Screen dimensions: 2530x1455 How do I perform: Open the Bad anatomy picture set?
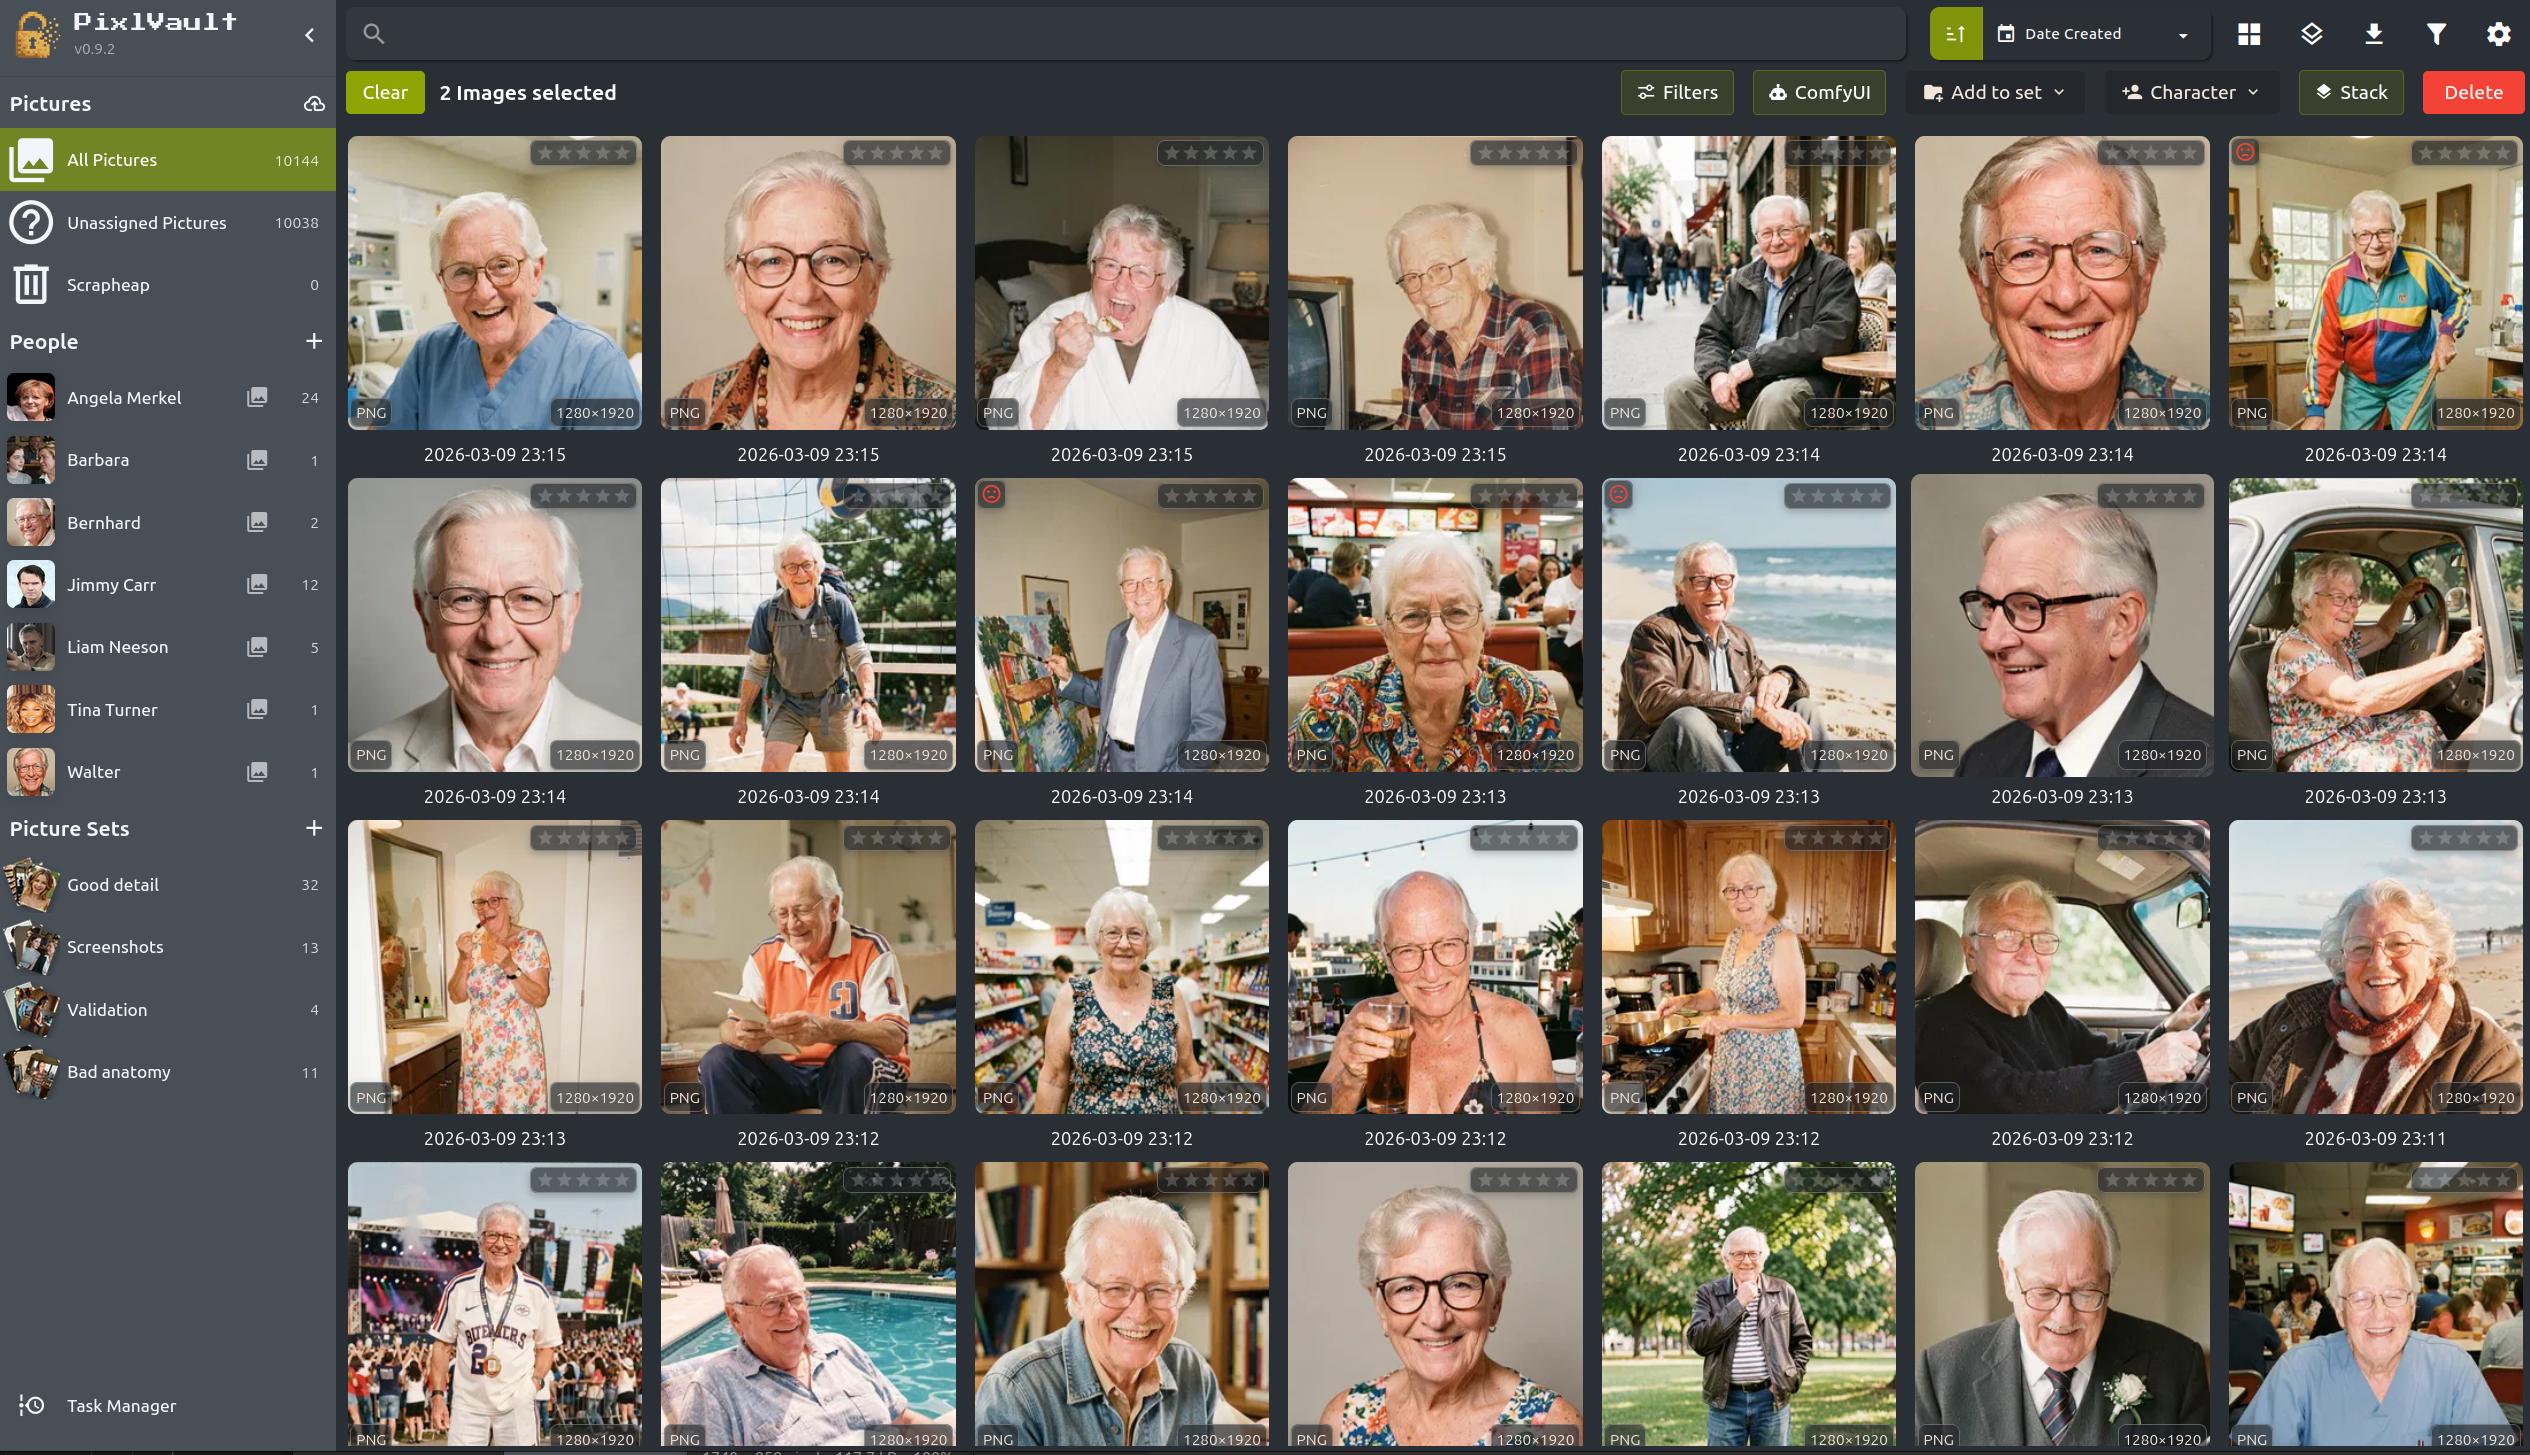[x=119, y=1072]
